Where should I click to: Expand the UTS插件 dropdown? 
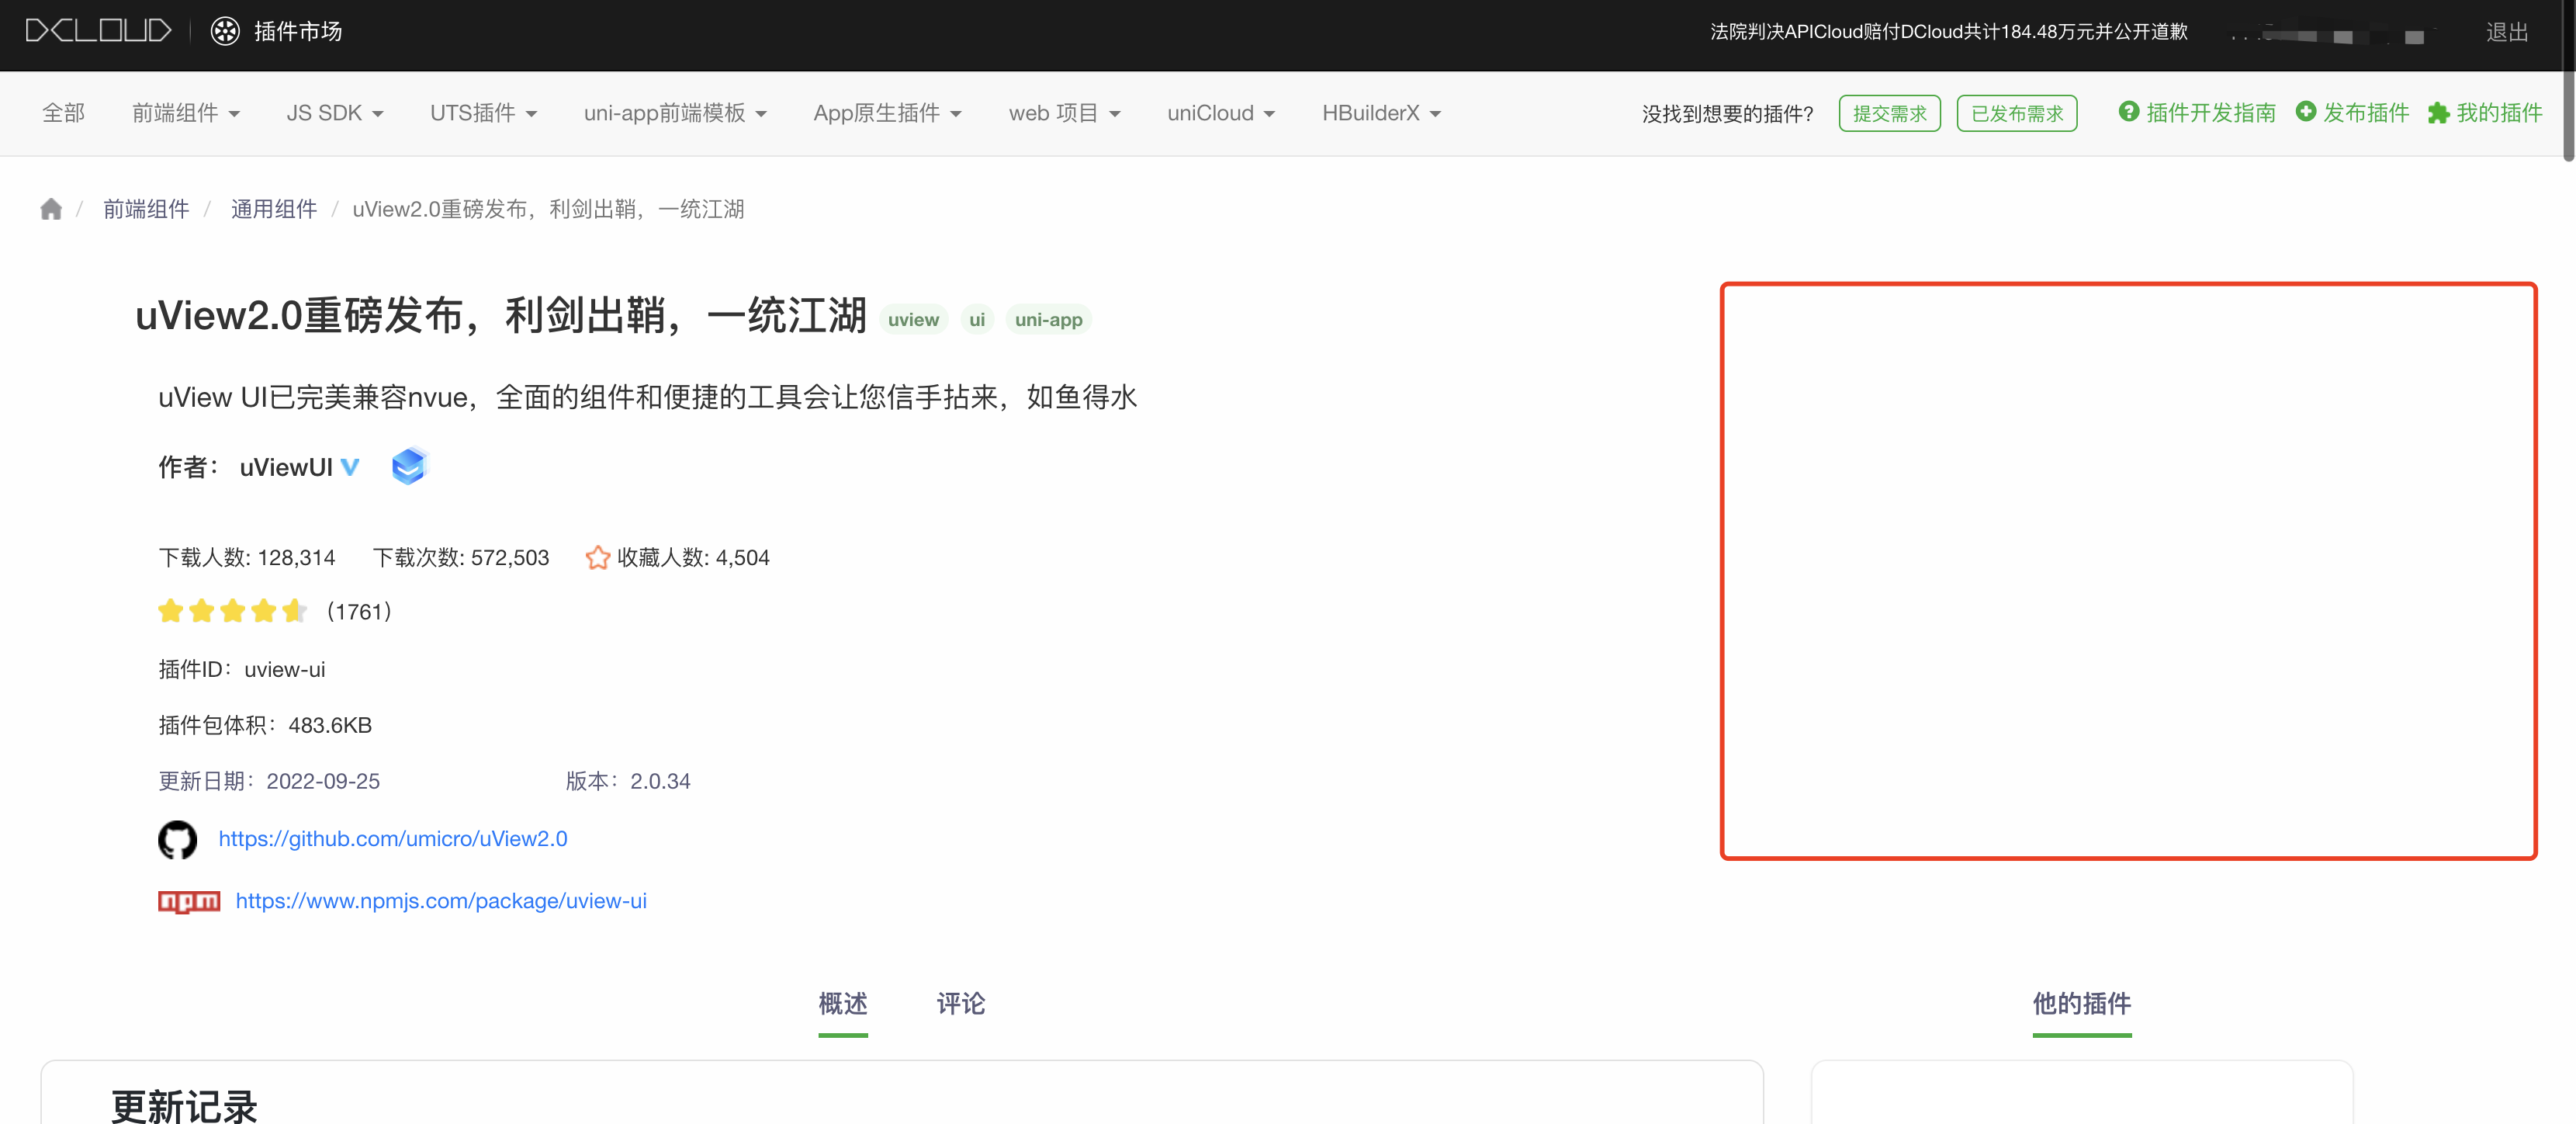(x=484, y=113)
